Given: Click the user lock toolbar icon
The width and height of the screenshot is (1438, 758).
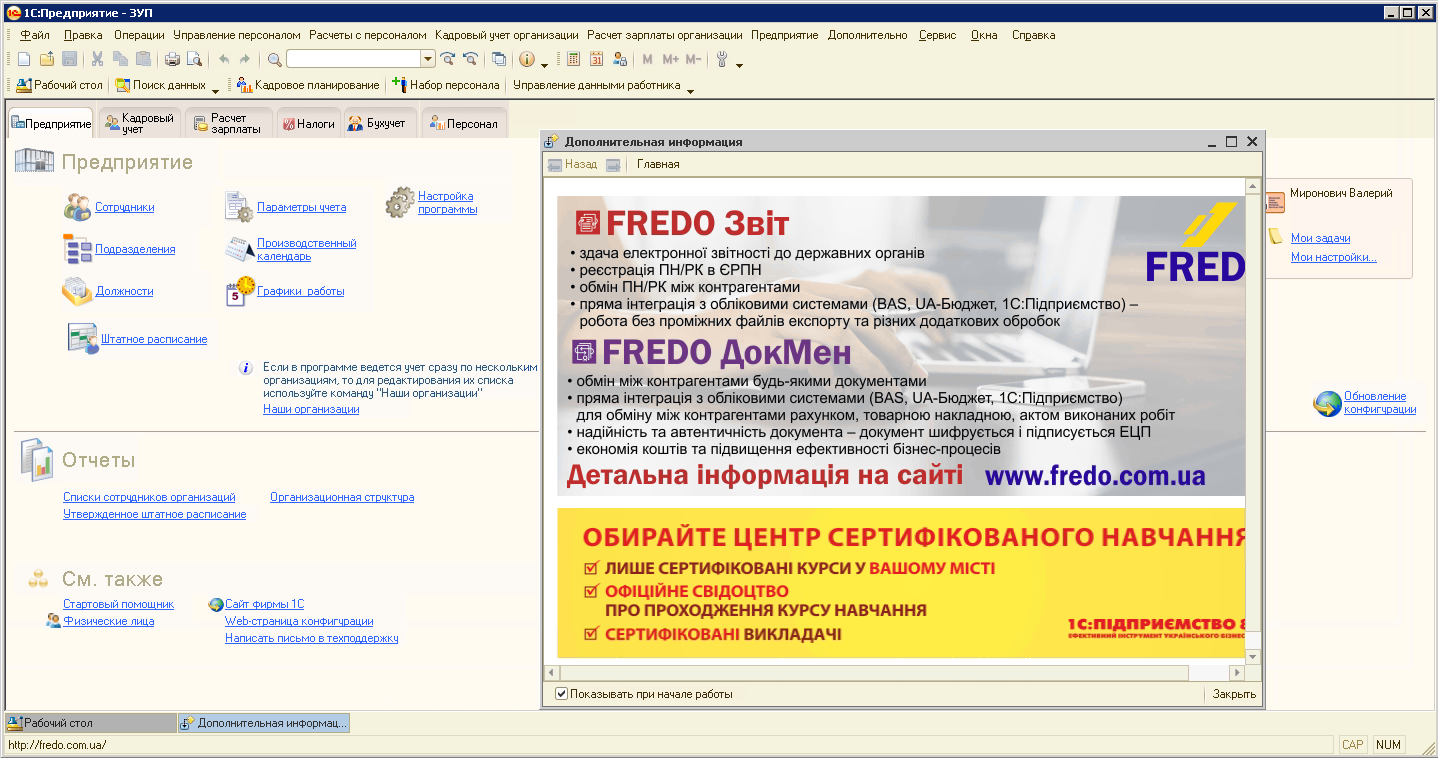Looking at the screenshot, I should (620, 59).
